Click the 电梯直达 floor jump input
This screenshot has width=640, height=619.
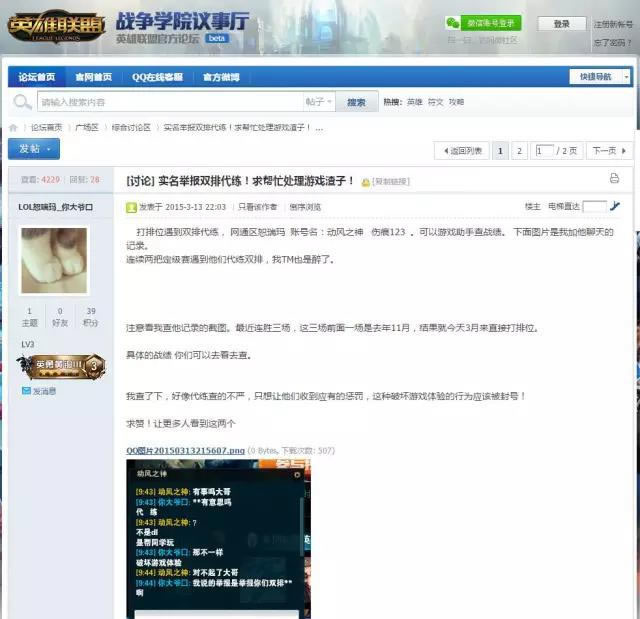(x=594, y=206)
